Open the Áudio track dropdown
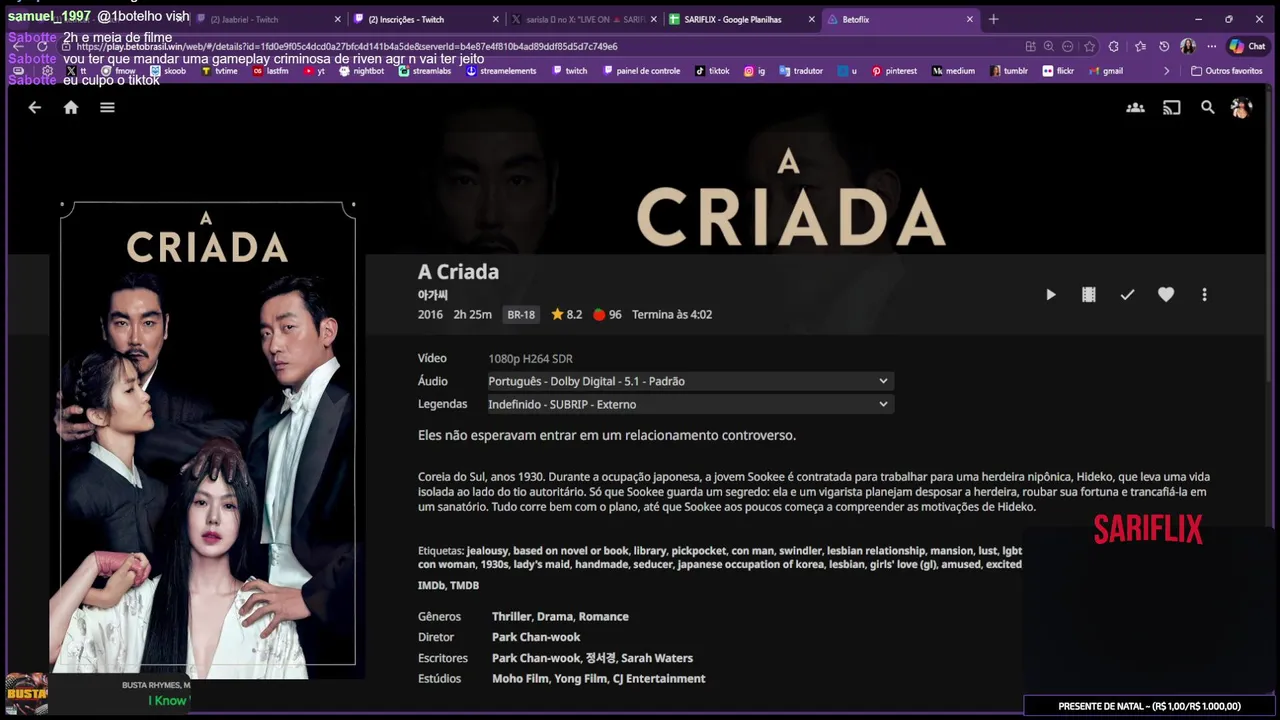 689,381
